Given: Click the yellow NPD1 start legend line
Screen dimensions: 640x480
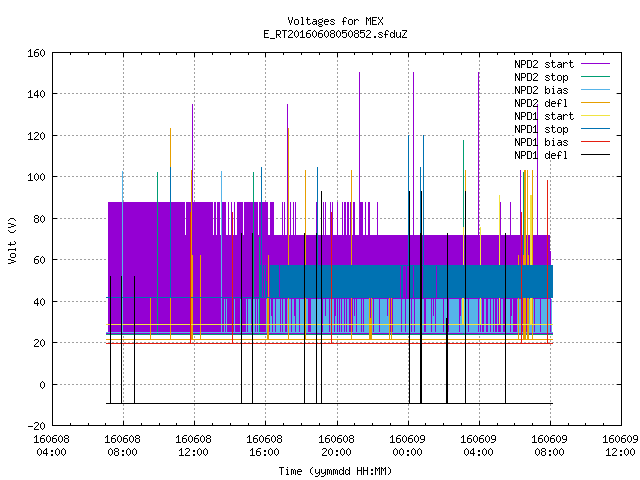Looking at the screenshot, I should pyautogui.click(x=595, y=116).
